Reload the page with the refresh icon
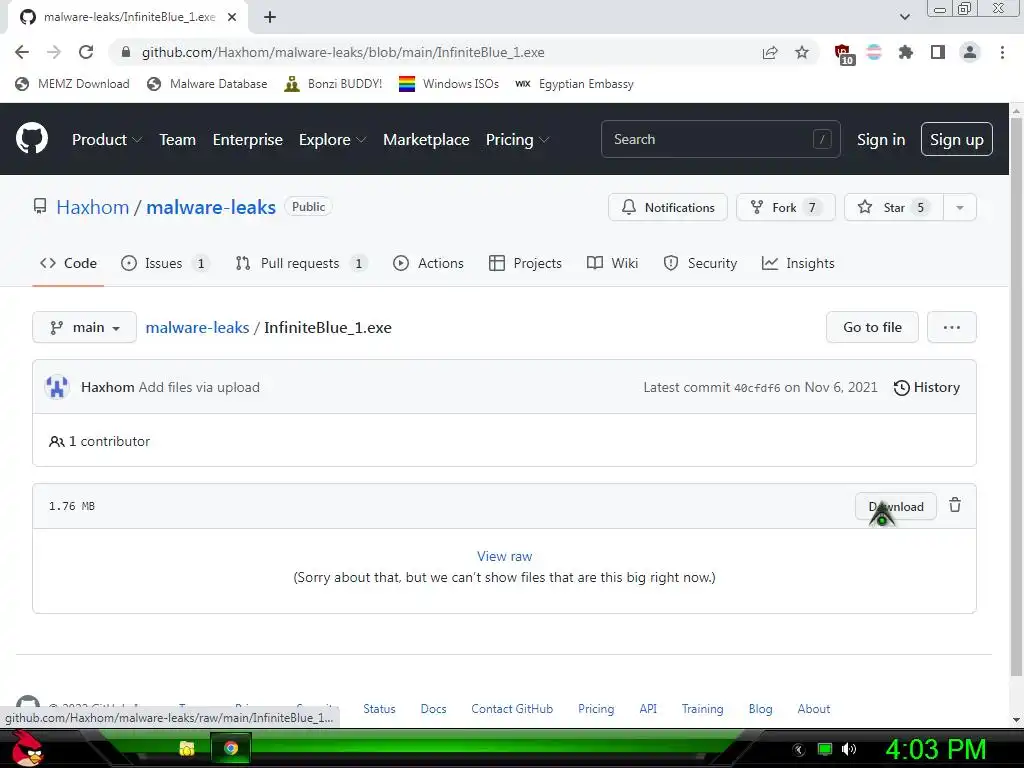Image resolution: width=1024 pixels, height=768 pixels. point(86,52)
